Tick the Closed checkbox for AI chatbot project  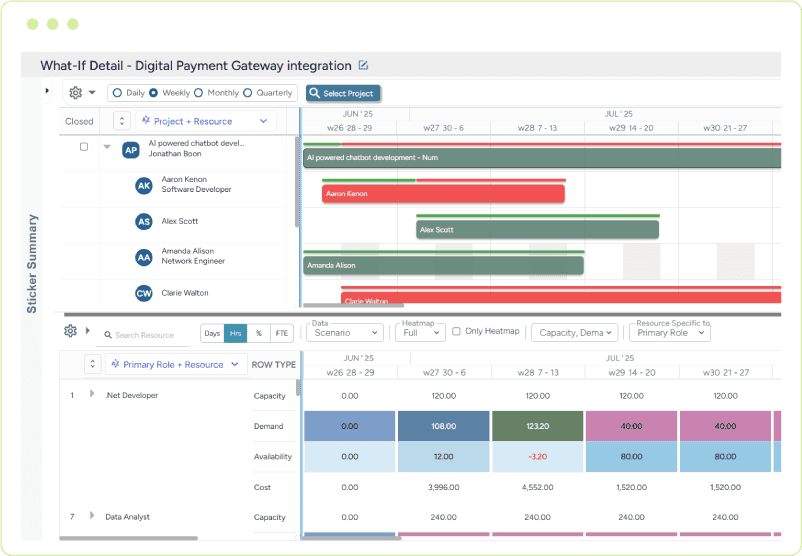(84, 147)
